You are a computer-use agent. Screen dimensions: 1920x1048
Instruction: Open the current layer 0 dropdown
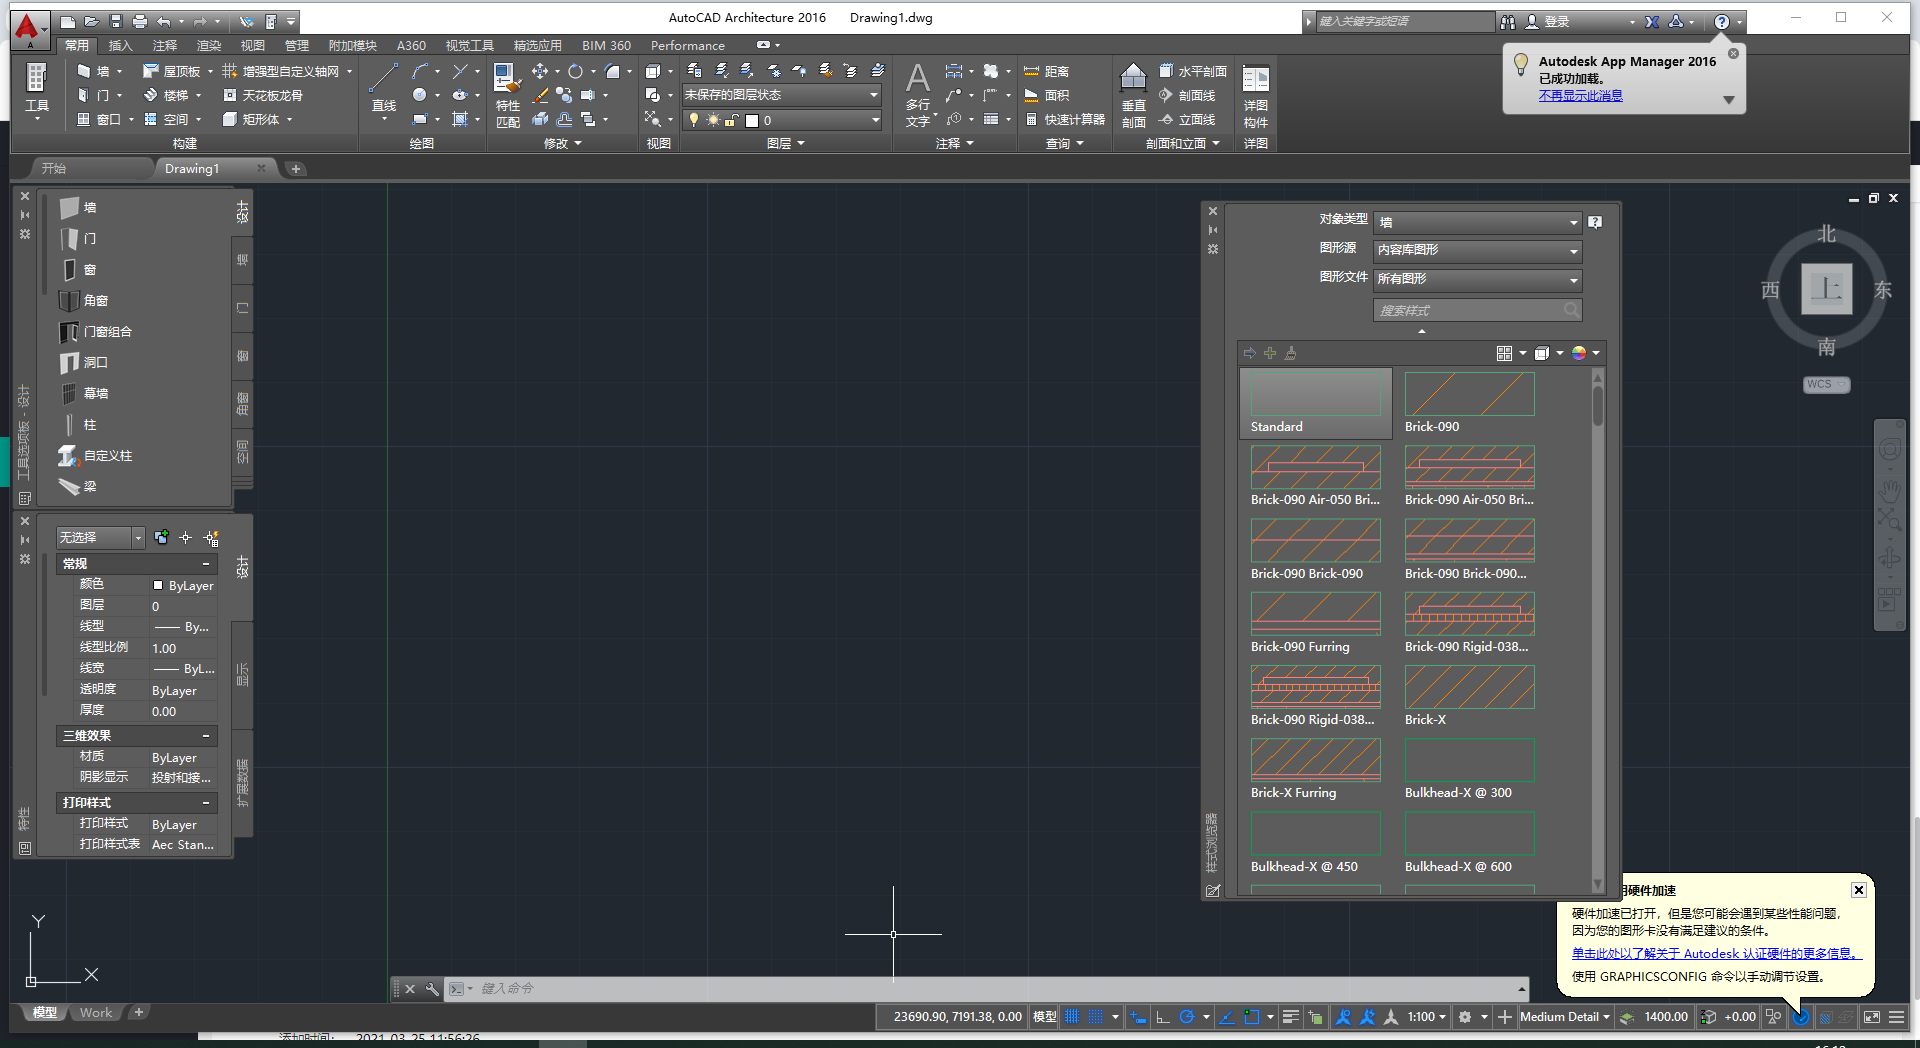[x=781, y=120]
